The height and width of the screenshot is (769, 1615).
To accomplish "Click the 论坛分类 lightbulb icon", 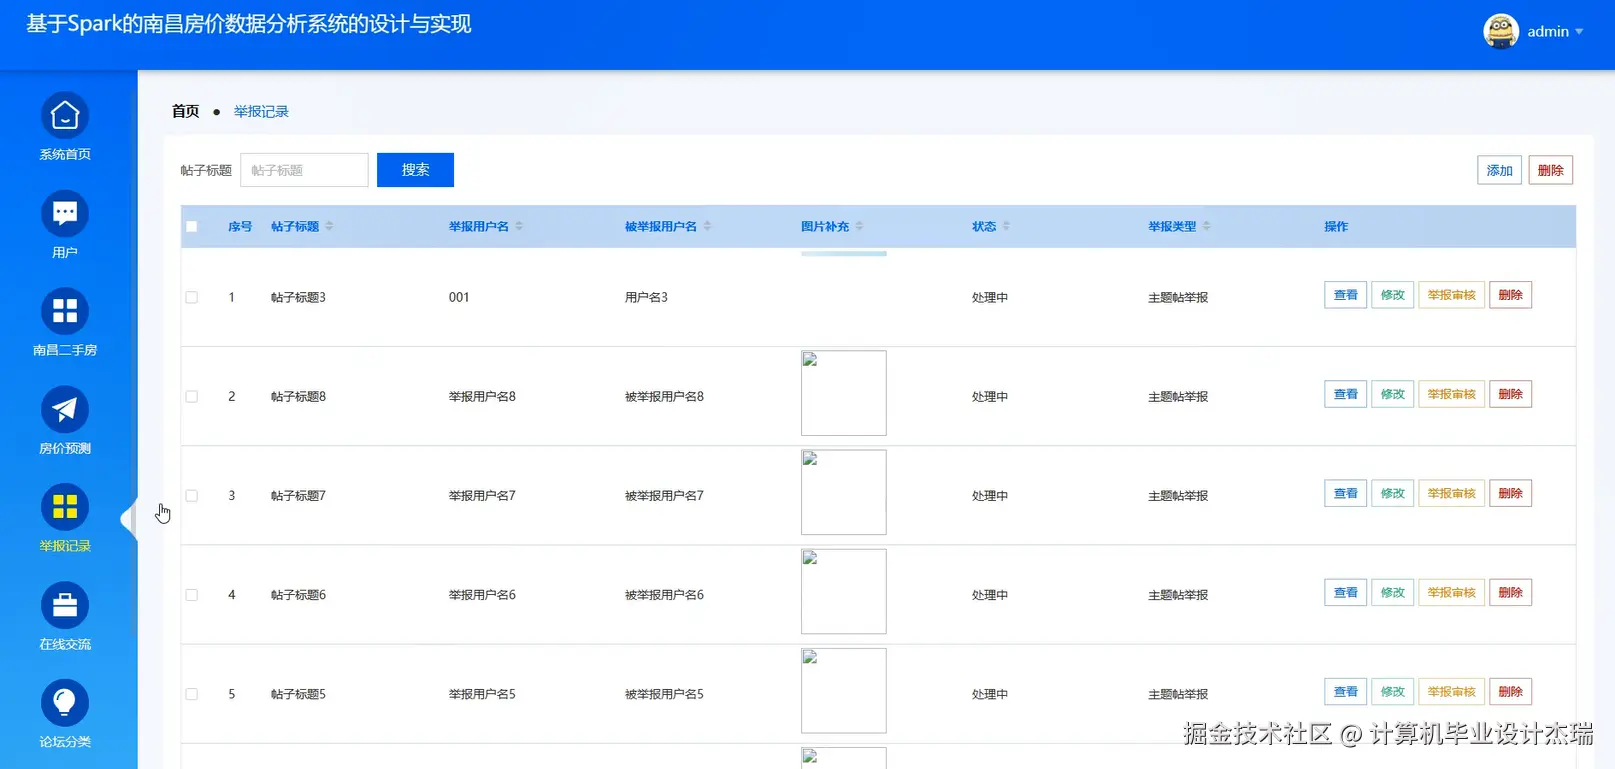I will pos(65,703).
